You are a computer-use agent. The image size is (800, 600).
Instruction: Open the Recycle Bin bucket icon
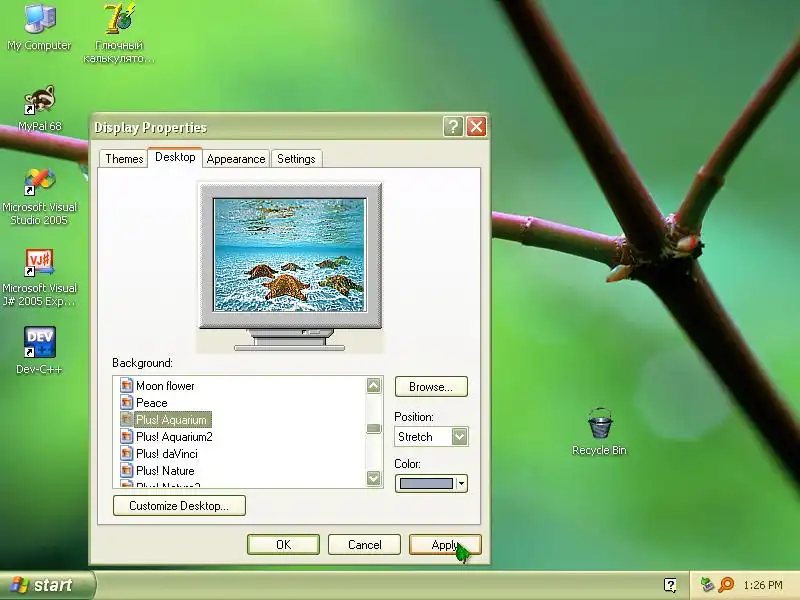599,431
